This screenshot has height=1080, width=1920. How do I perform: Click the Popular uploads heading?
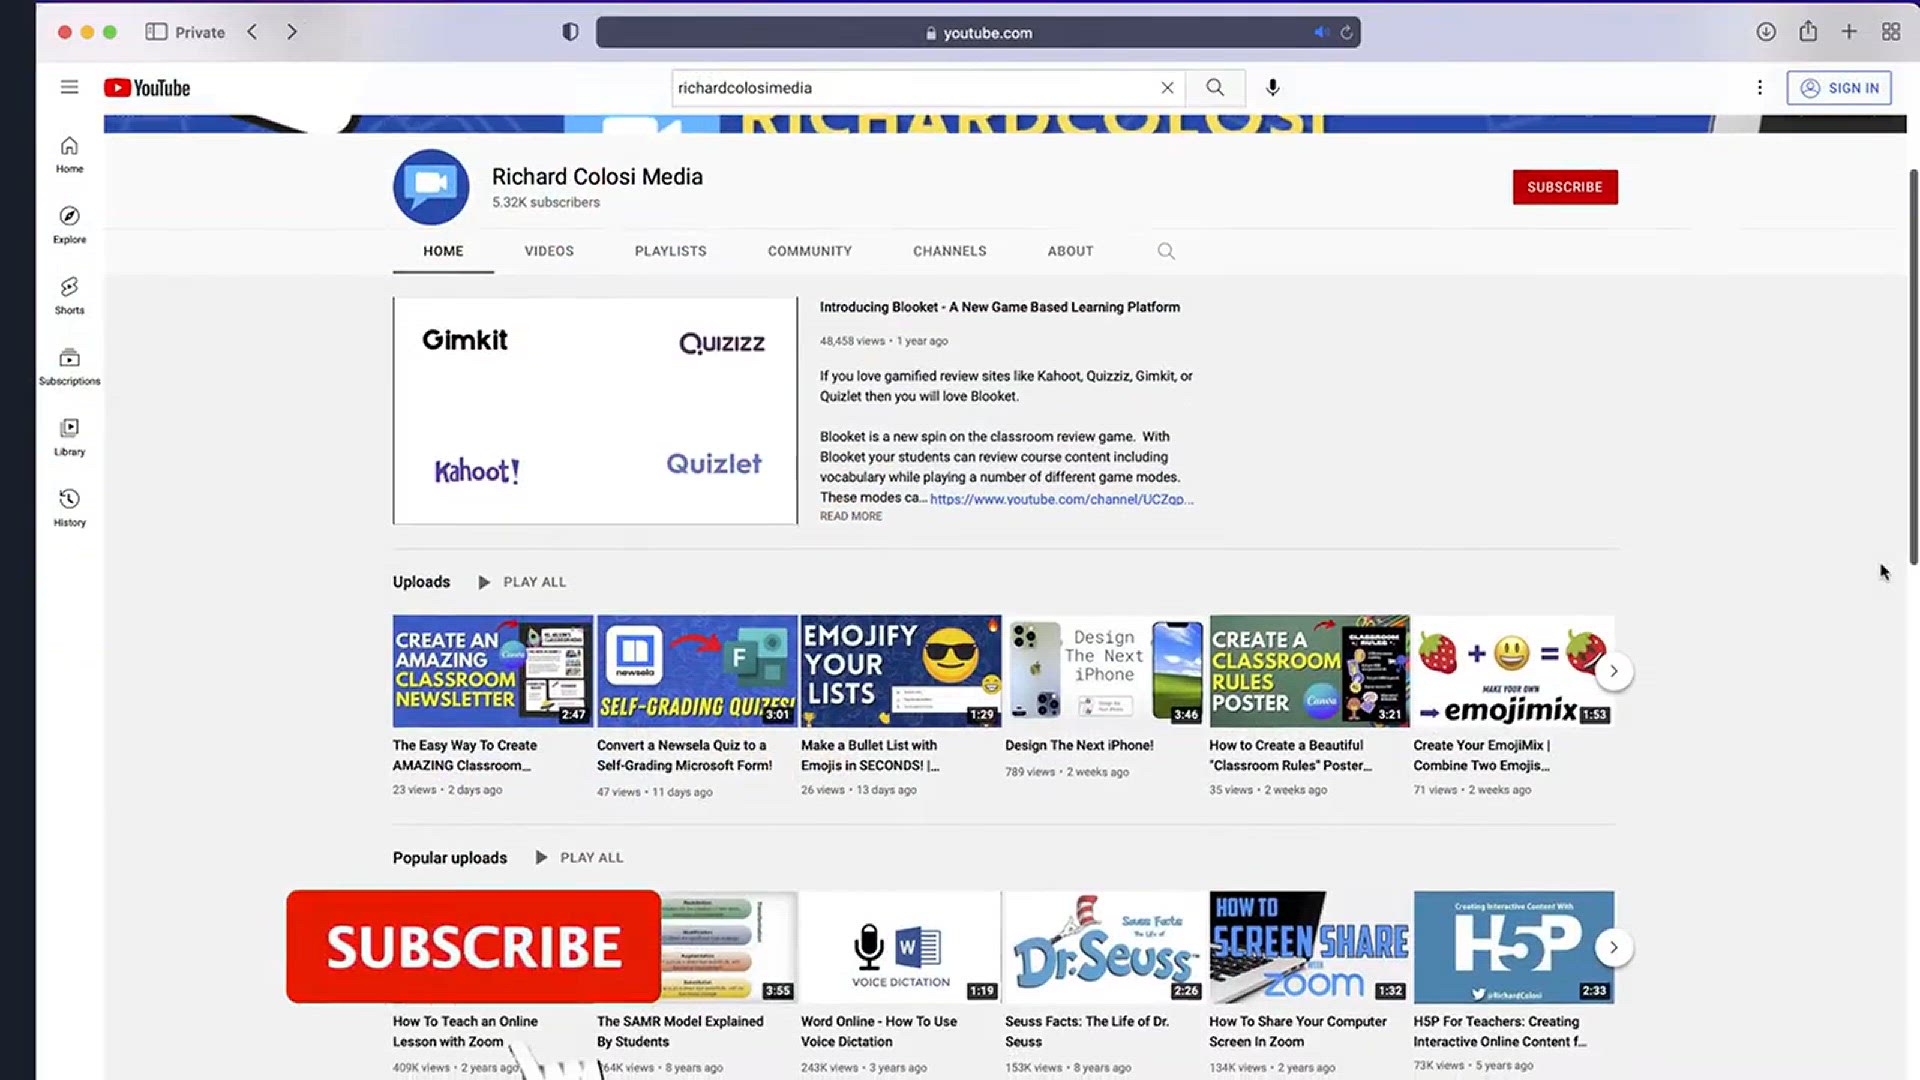(x=450, y=858)
